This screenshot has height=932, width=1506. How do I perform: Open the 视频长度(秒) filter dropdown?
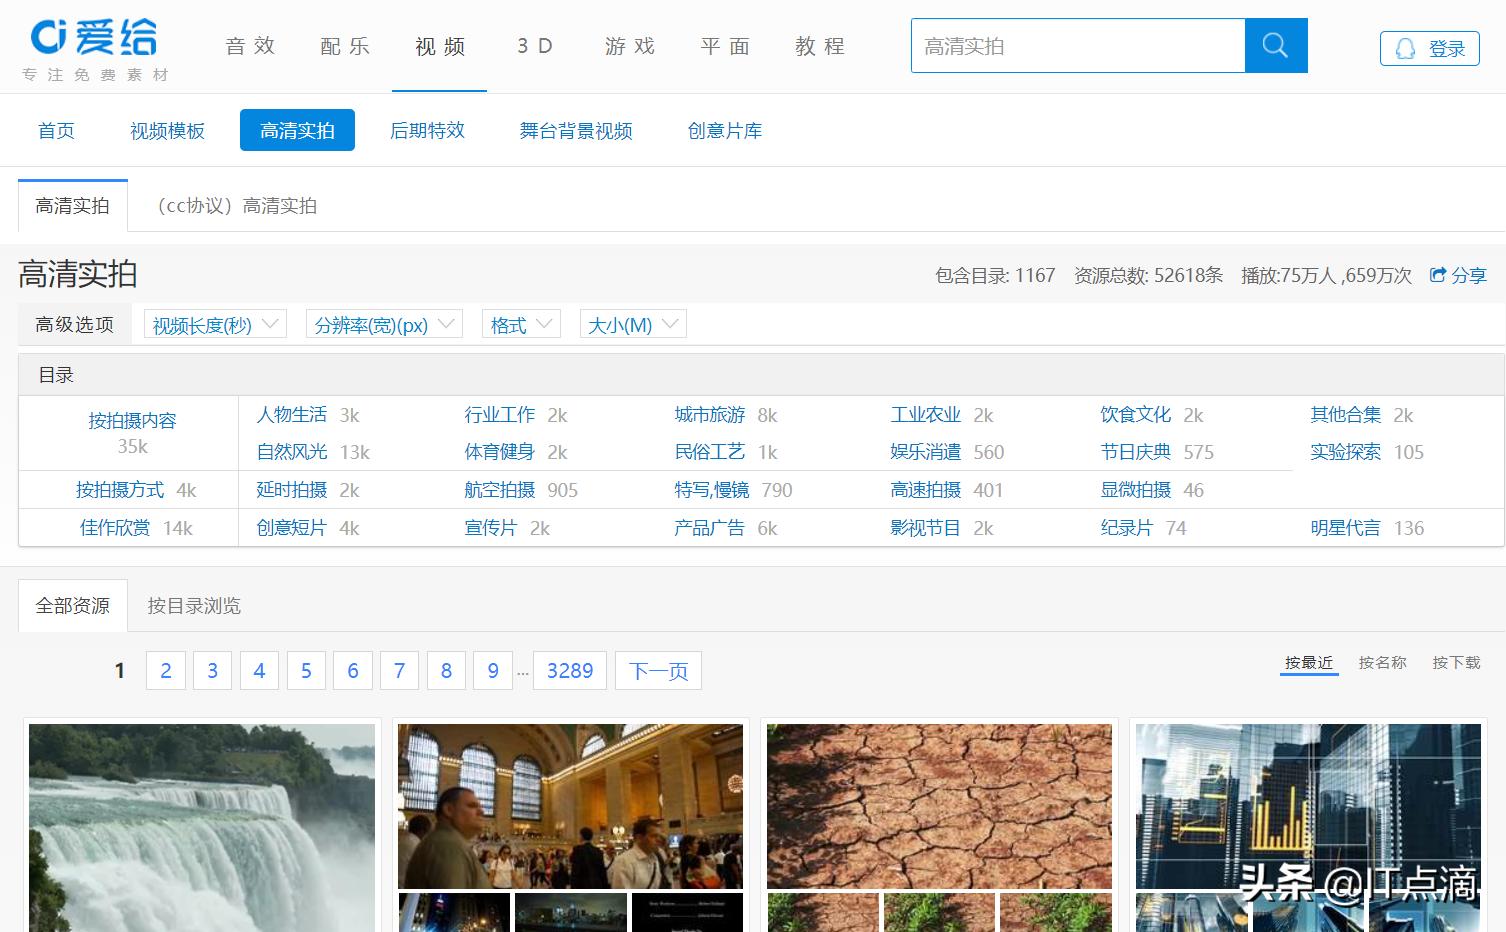click(x=213, y=324)
